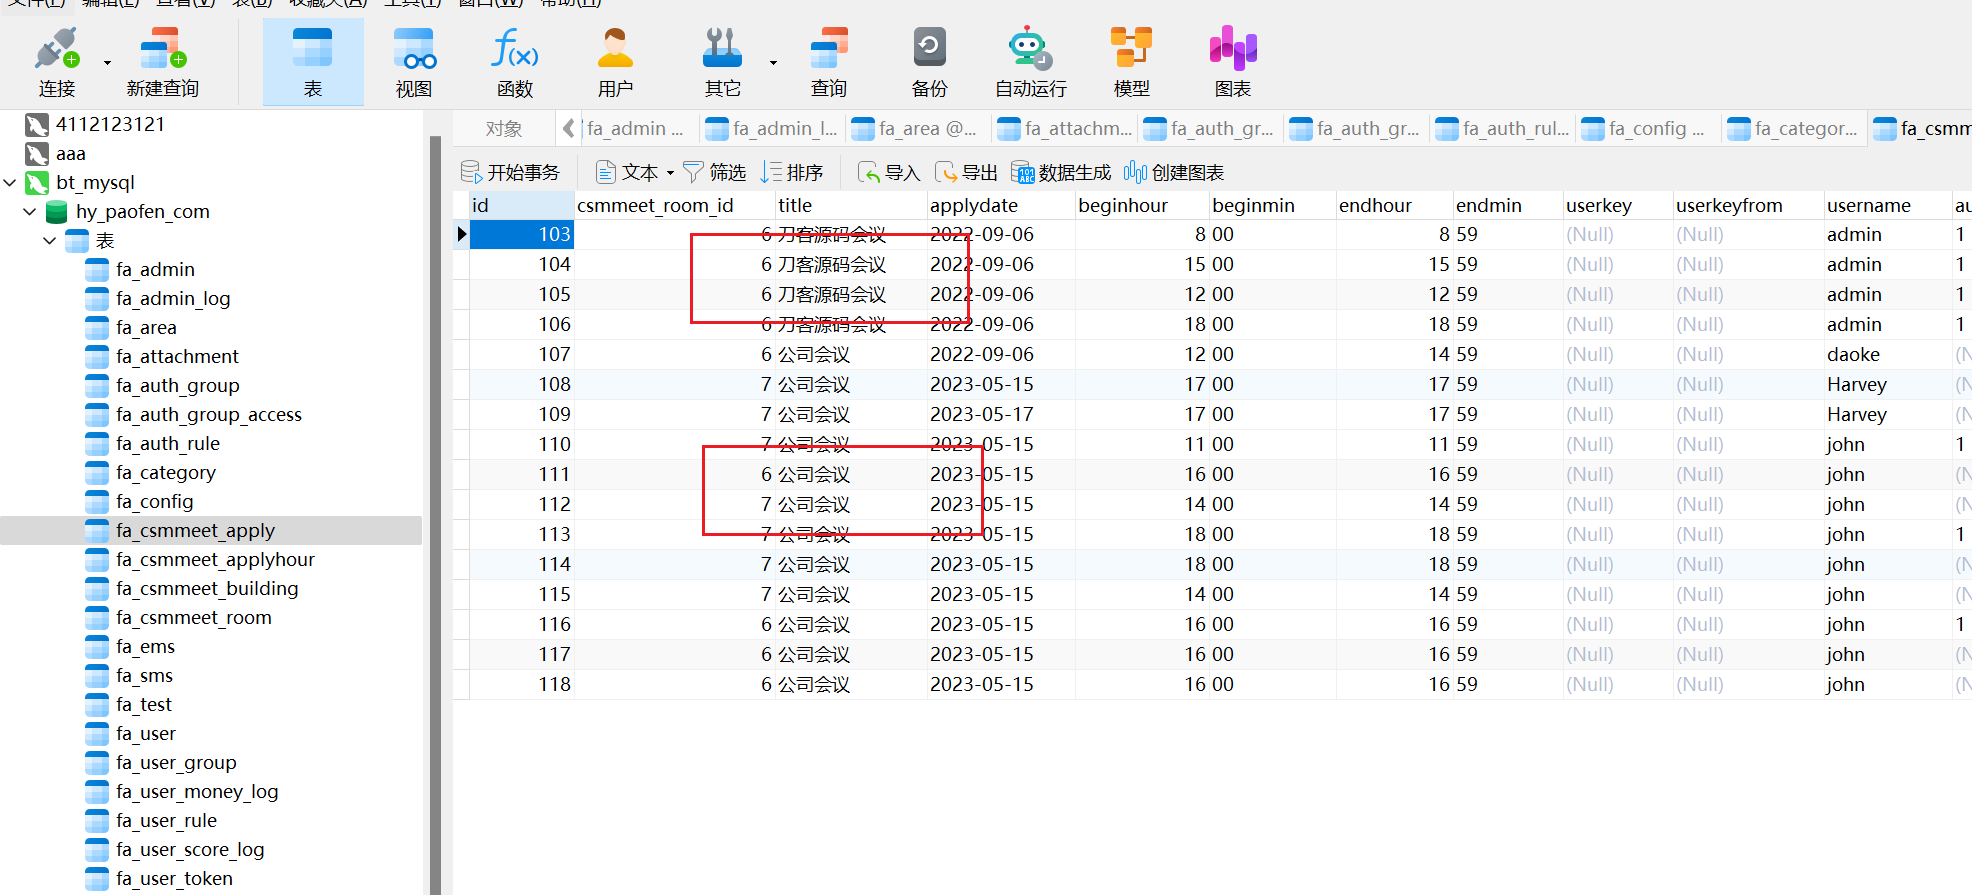Open the Charts (图表) toolbar icon

[1232, 50]
